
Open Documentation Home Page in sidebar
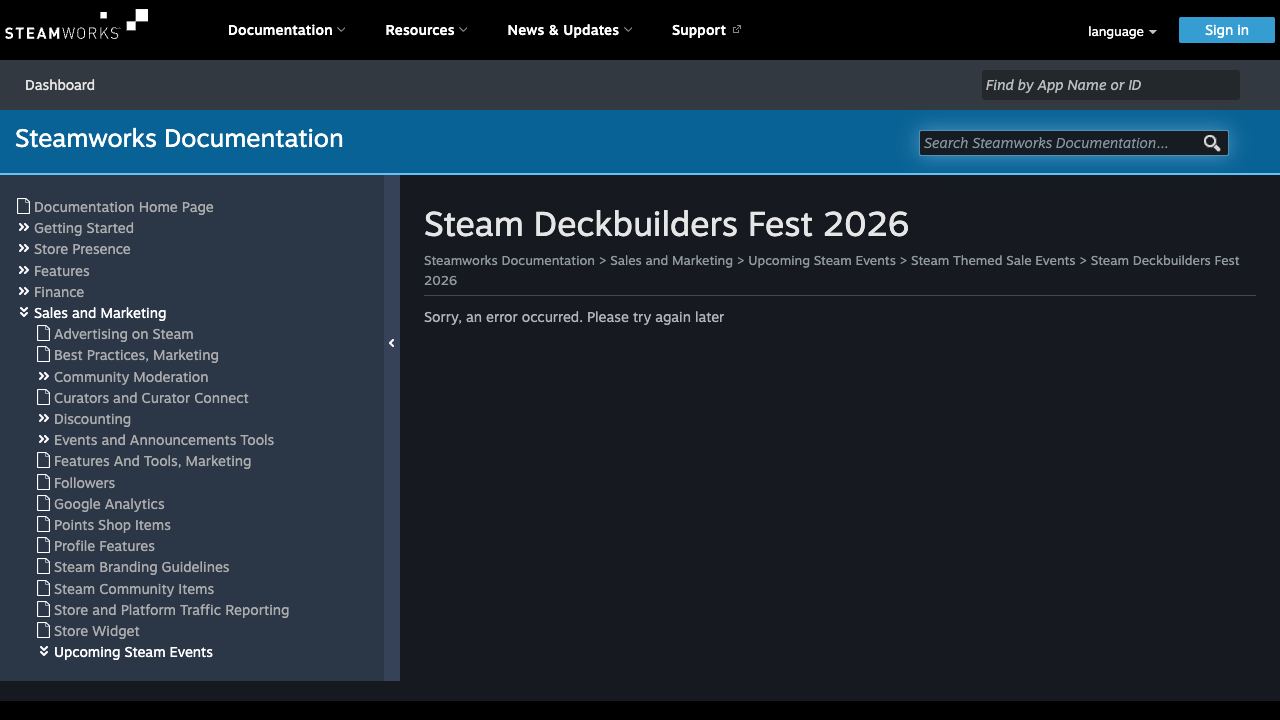pyautogui.click(x=124, y=207)
